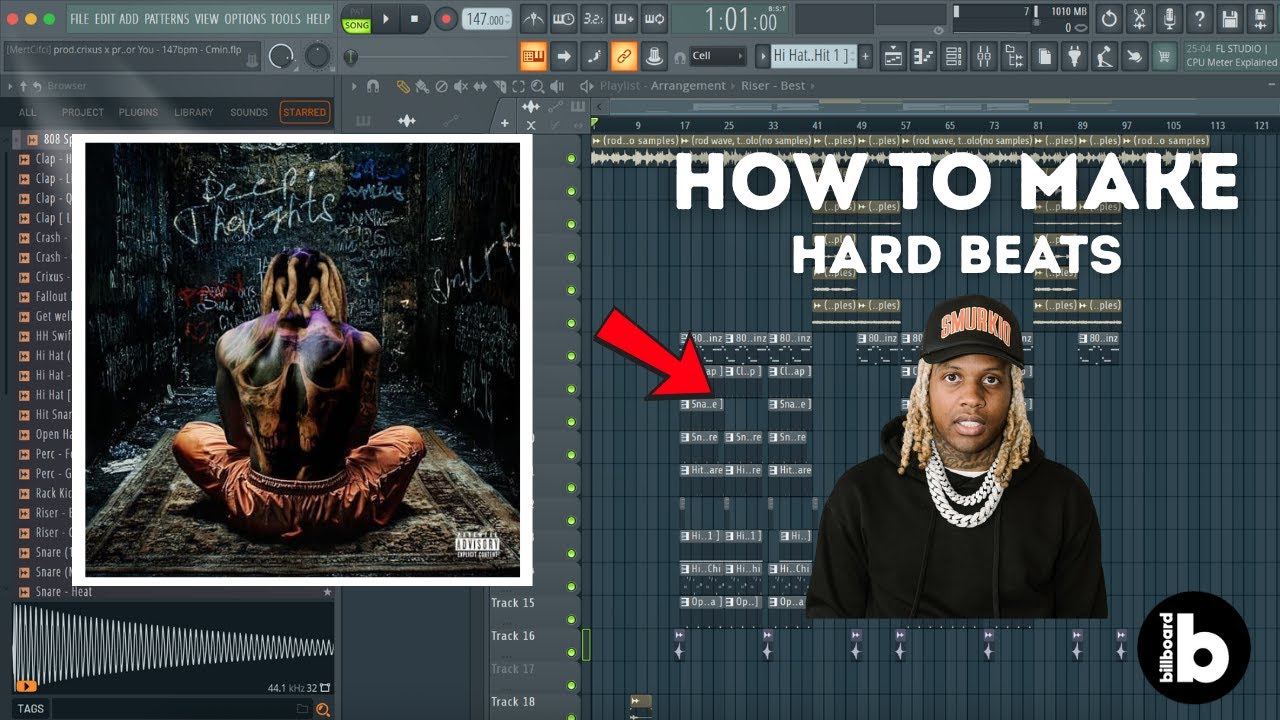Viewport: 1280px width, 720px height.
Task: Click the tempo tapper lamp icon
Action: pos(1104,56)
